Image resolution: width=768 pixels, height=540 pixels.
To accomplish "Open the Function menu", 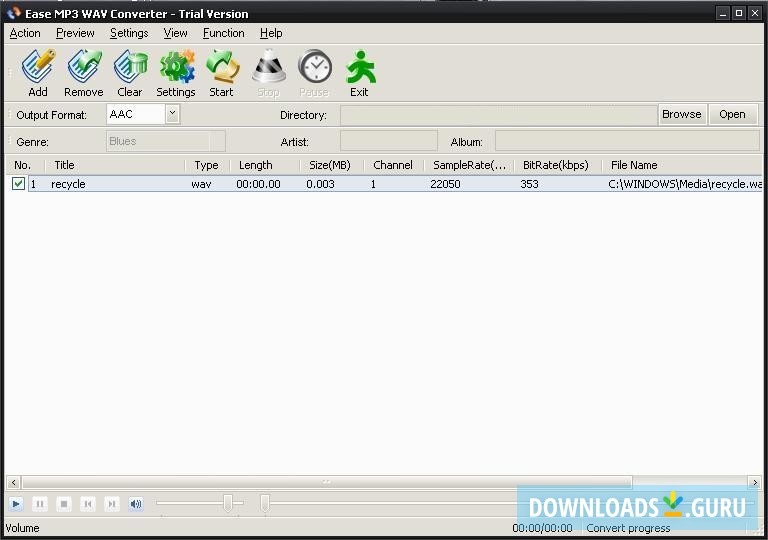I will click(223, 33).
